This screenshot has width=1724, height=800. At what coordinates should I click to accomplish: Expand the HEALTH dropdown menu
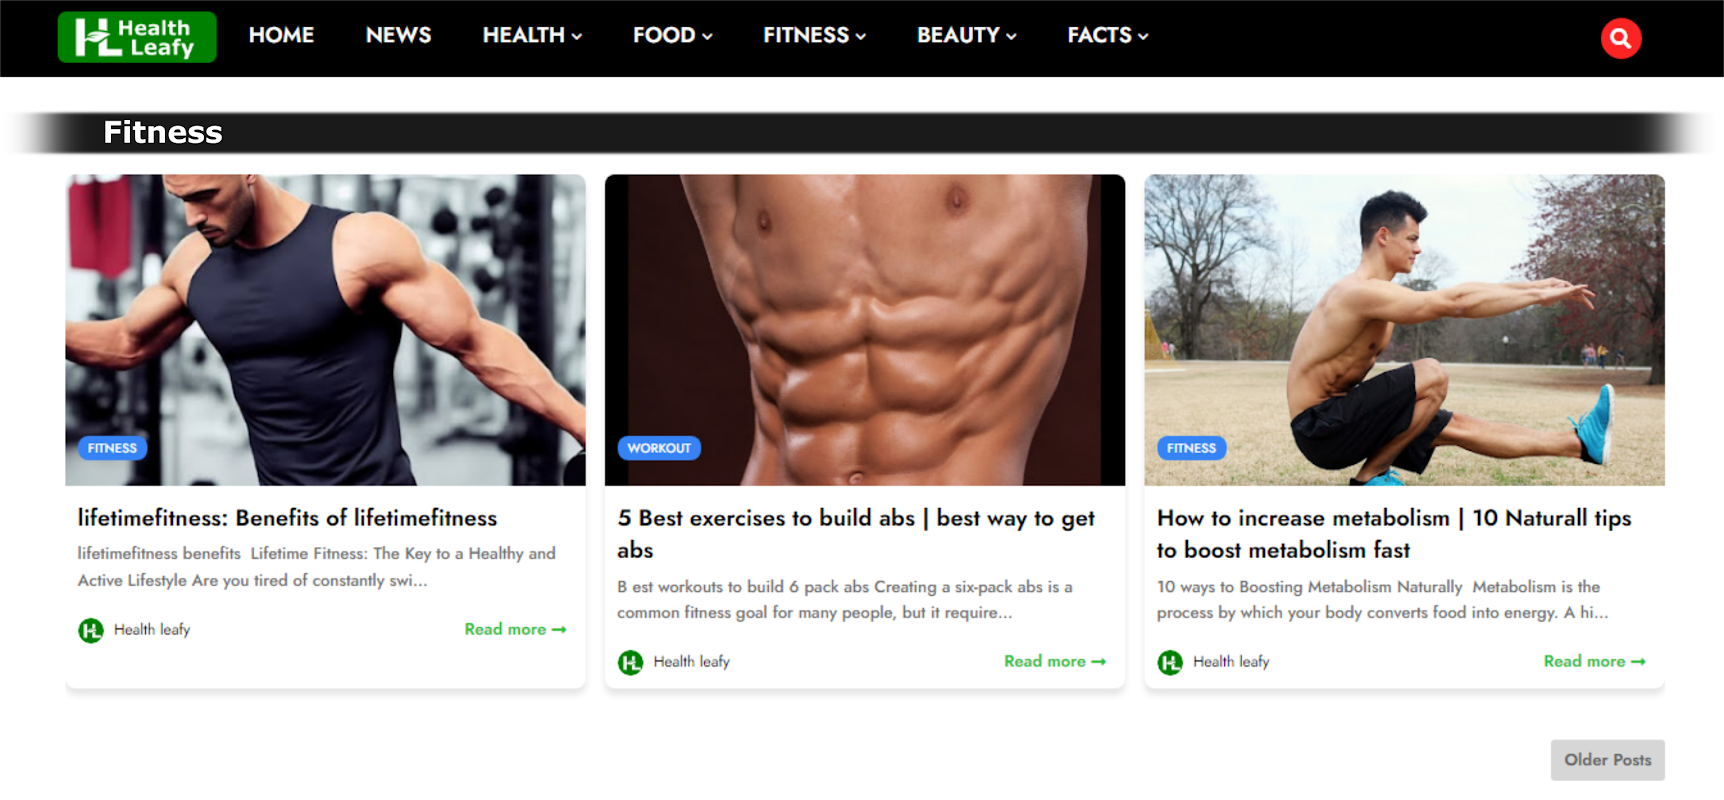click(x=532, y=35)
